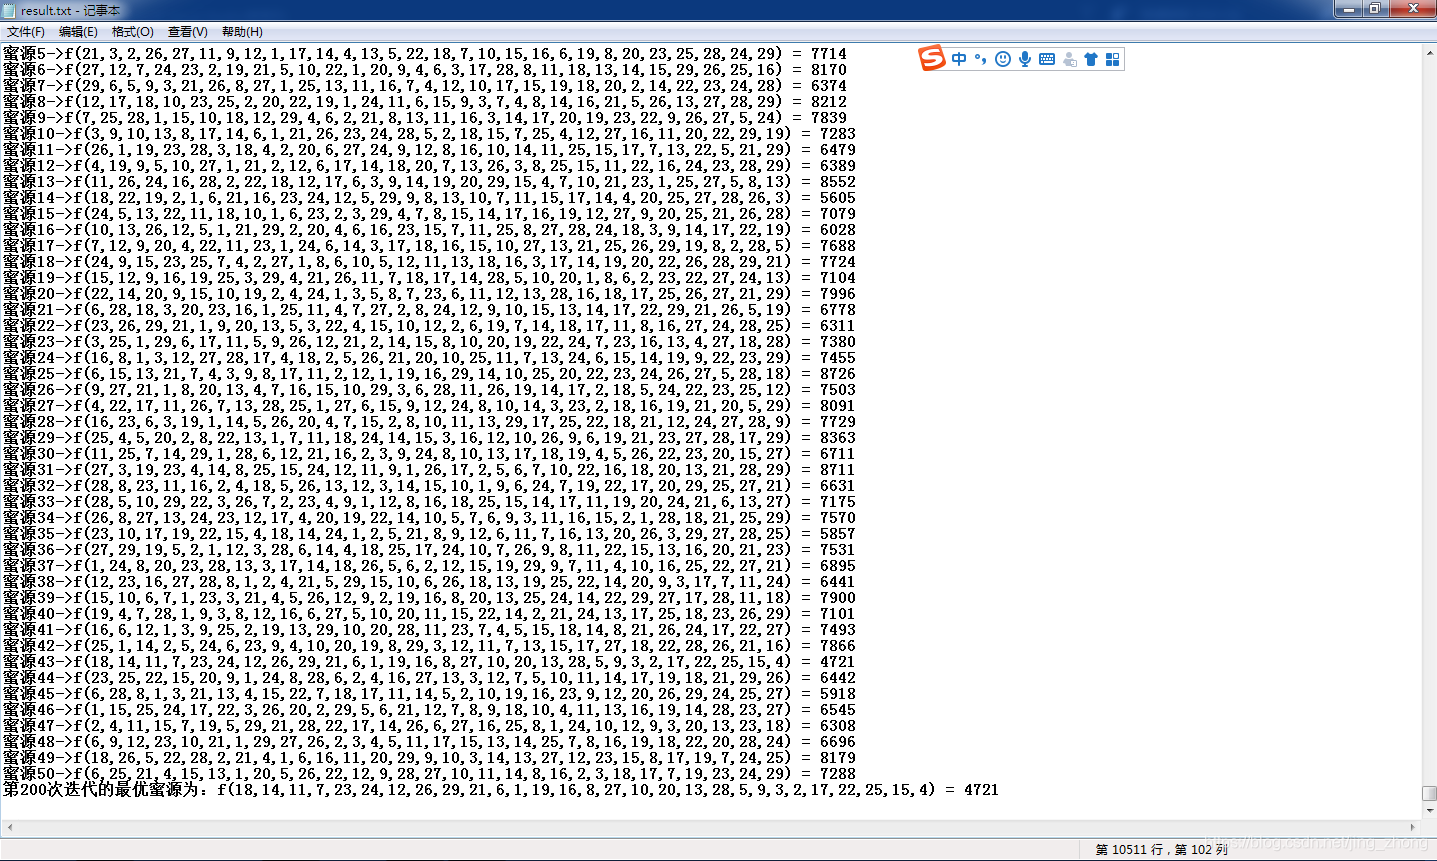Click the vertical scrollbar down arrow

coord(1429,811)
